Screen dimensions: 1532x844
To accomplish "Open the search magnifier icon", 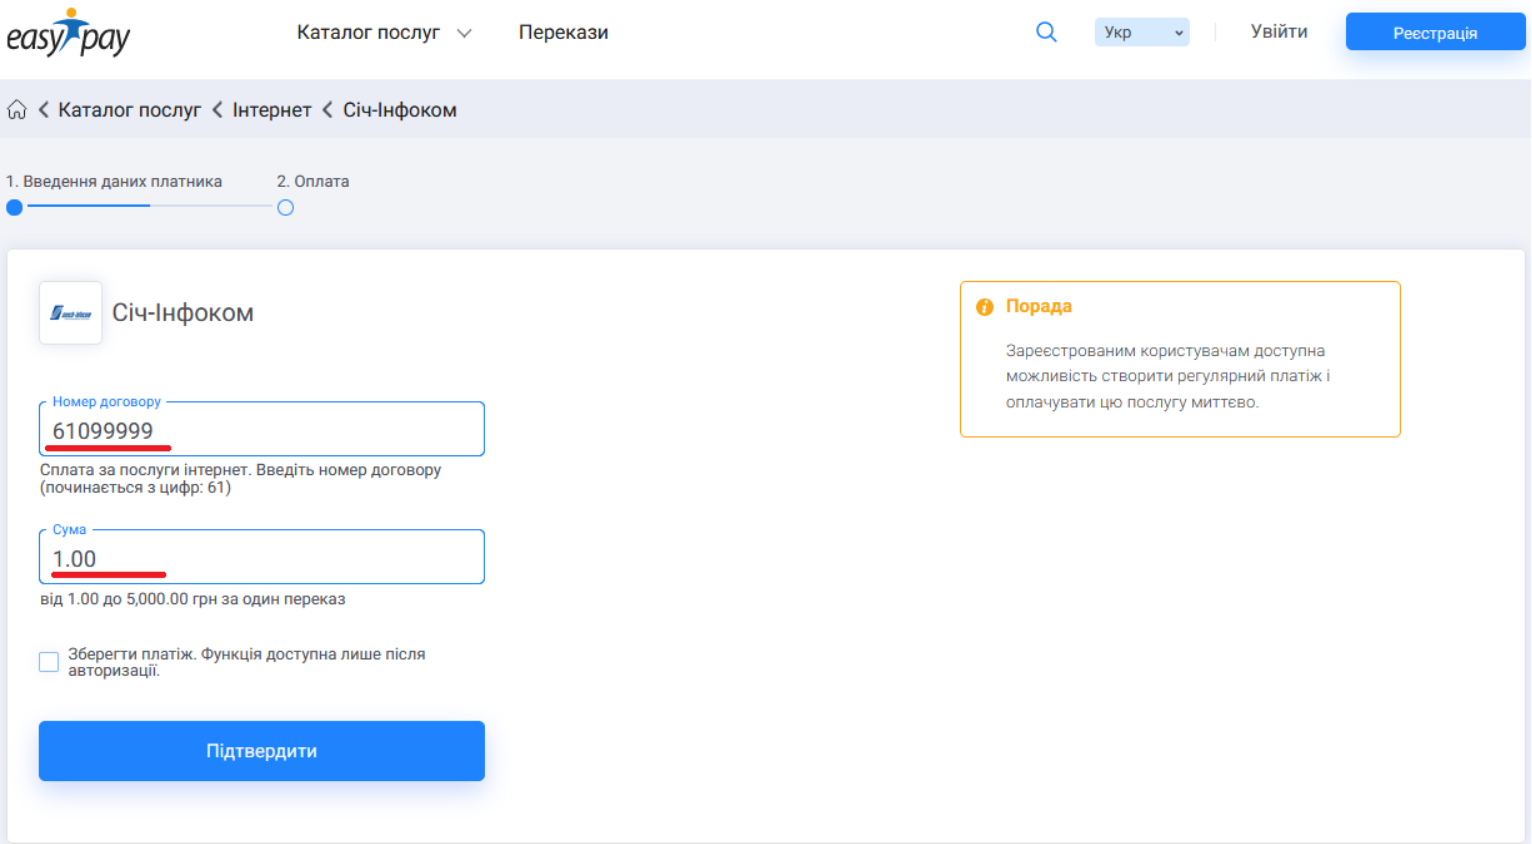I will pos(1046,32).
